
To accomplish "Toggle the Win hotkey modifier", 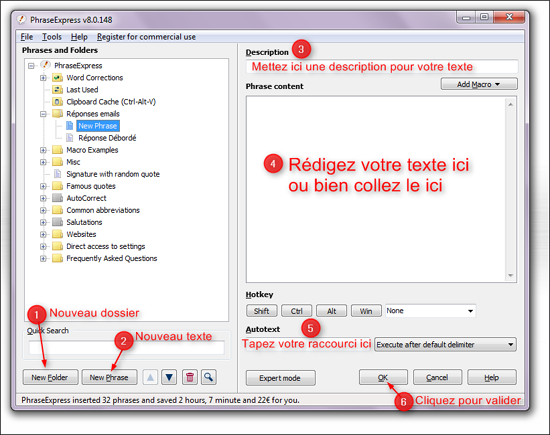I will (366, 311).
